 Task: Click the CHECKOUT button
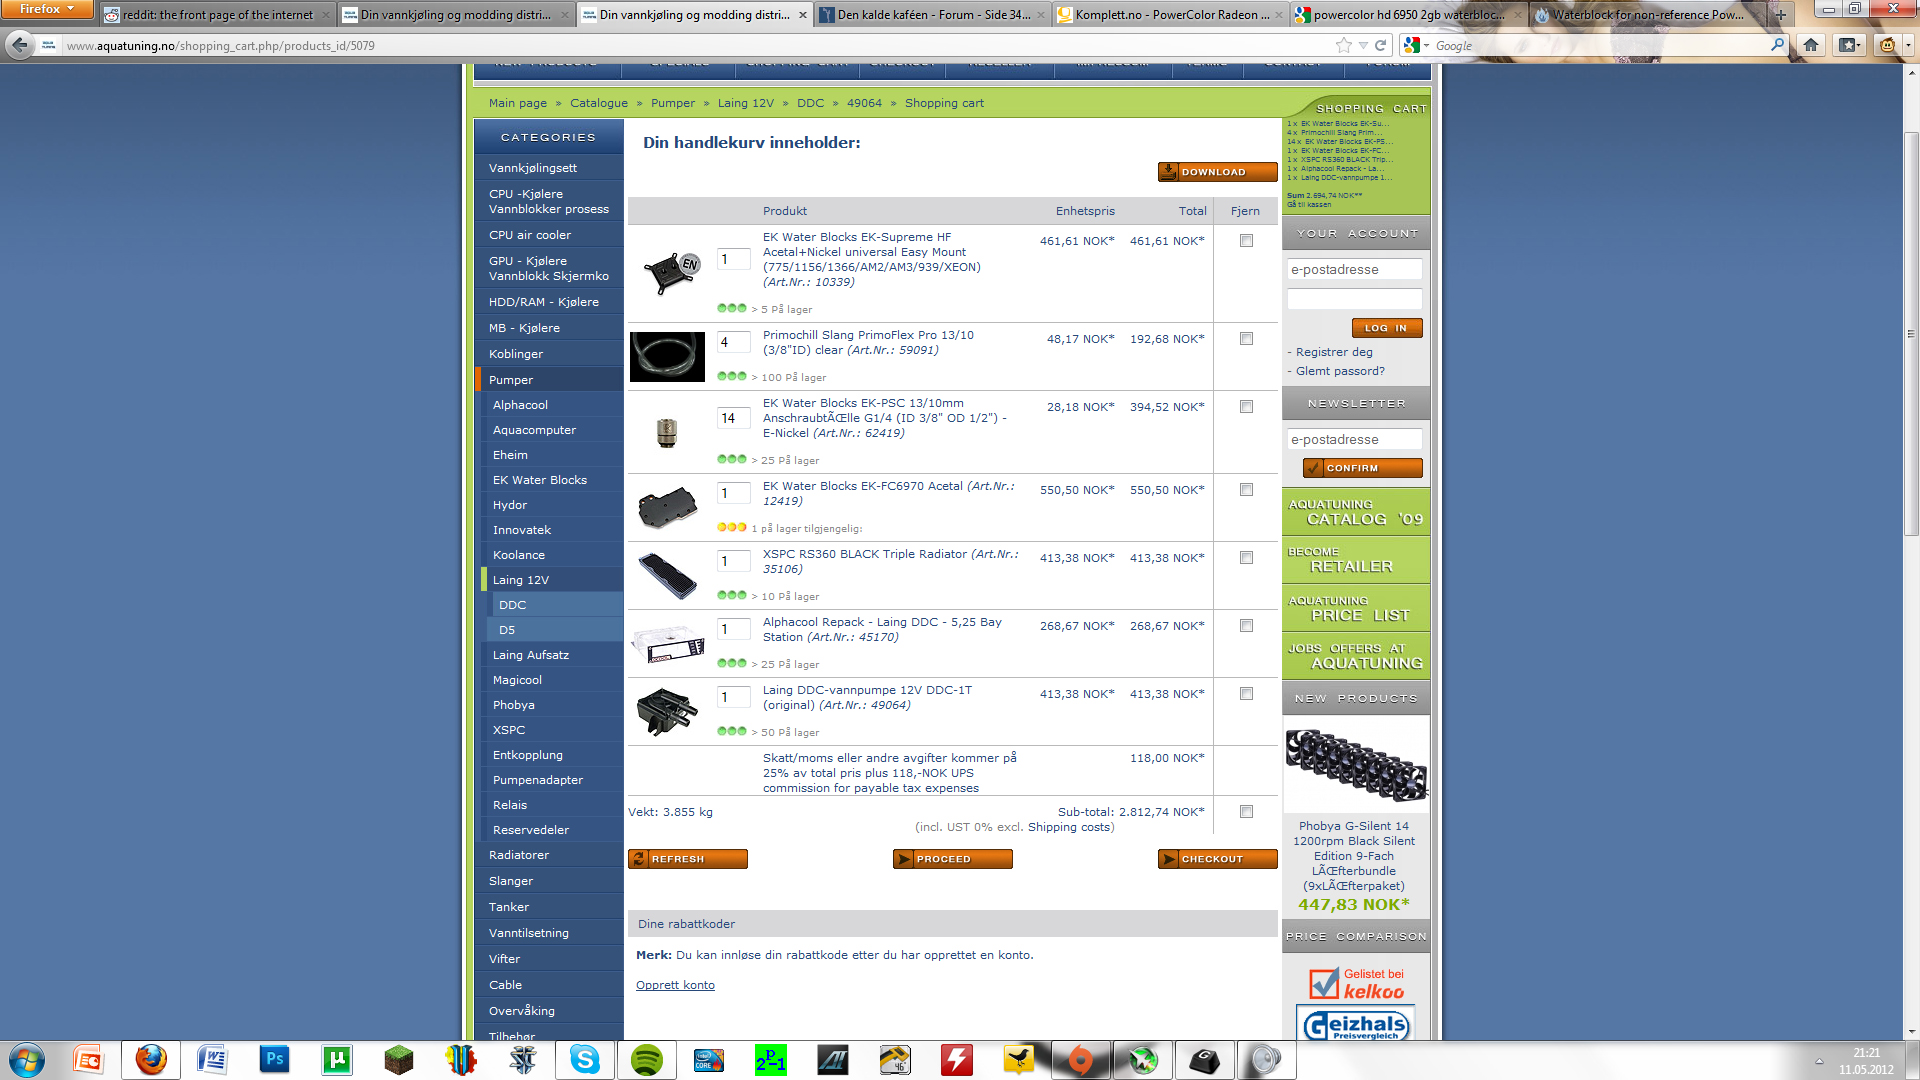click(1217, 859)
